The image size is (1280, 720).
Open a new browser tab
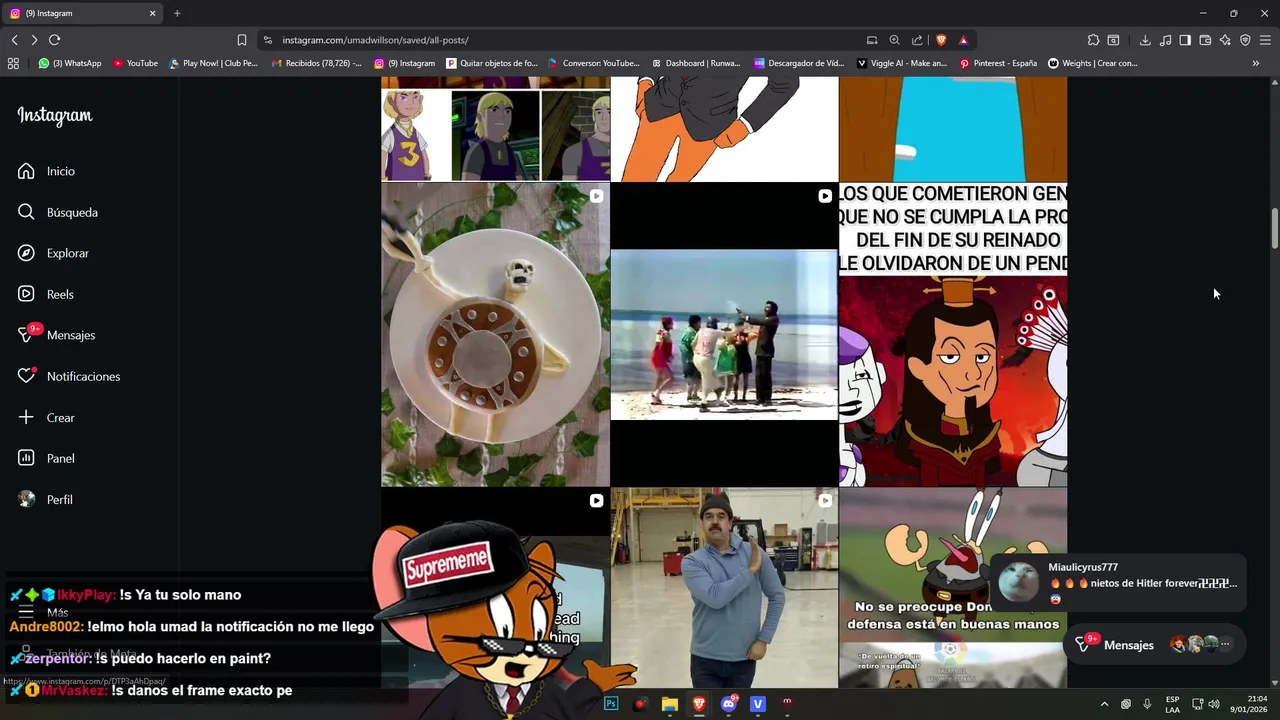tap(177, 13)
